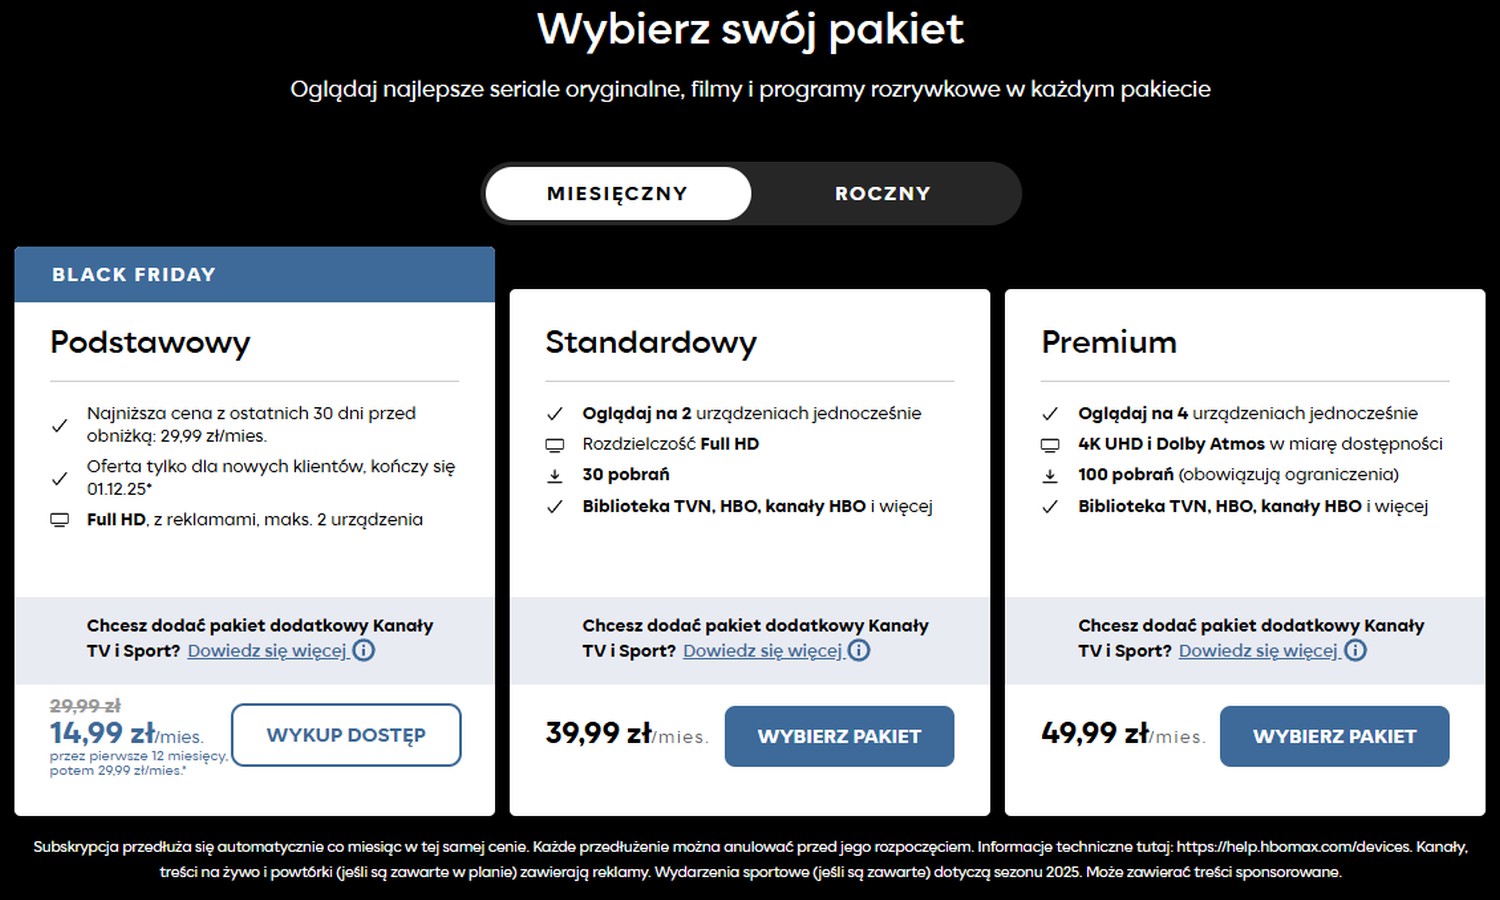Click download icon beside '100 pobrań'
The height and width of the screenshot is (900, 1500).
(1050, 476)
